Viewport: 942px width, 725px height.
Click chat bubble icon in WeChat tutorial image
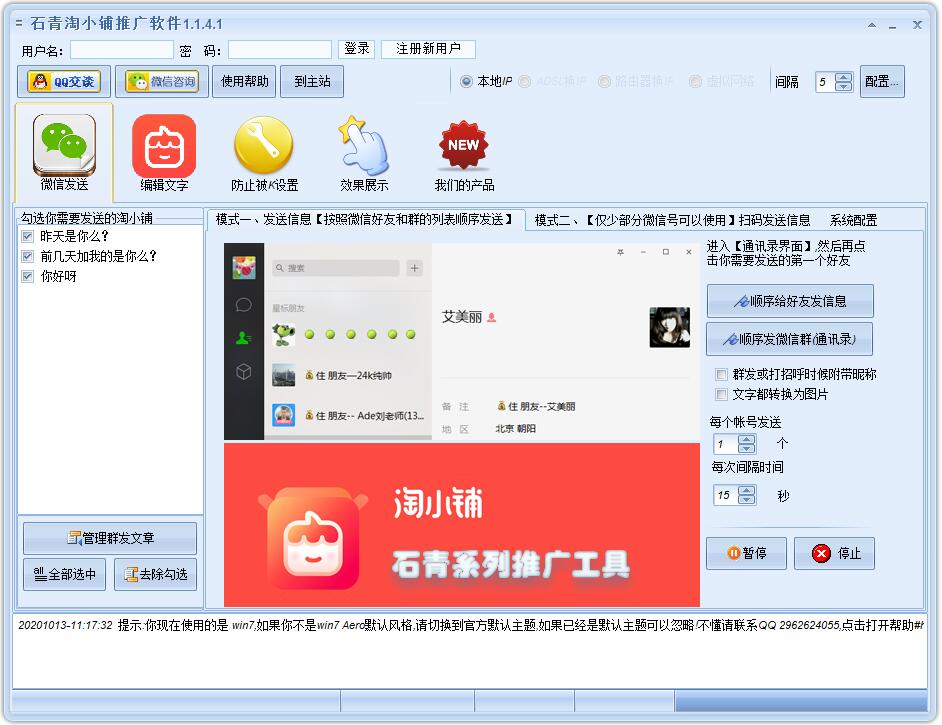(x=243, y=305)
